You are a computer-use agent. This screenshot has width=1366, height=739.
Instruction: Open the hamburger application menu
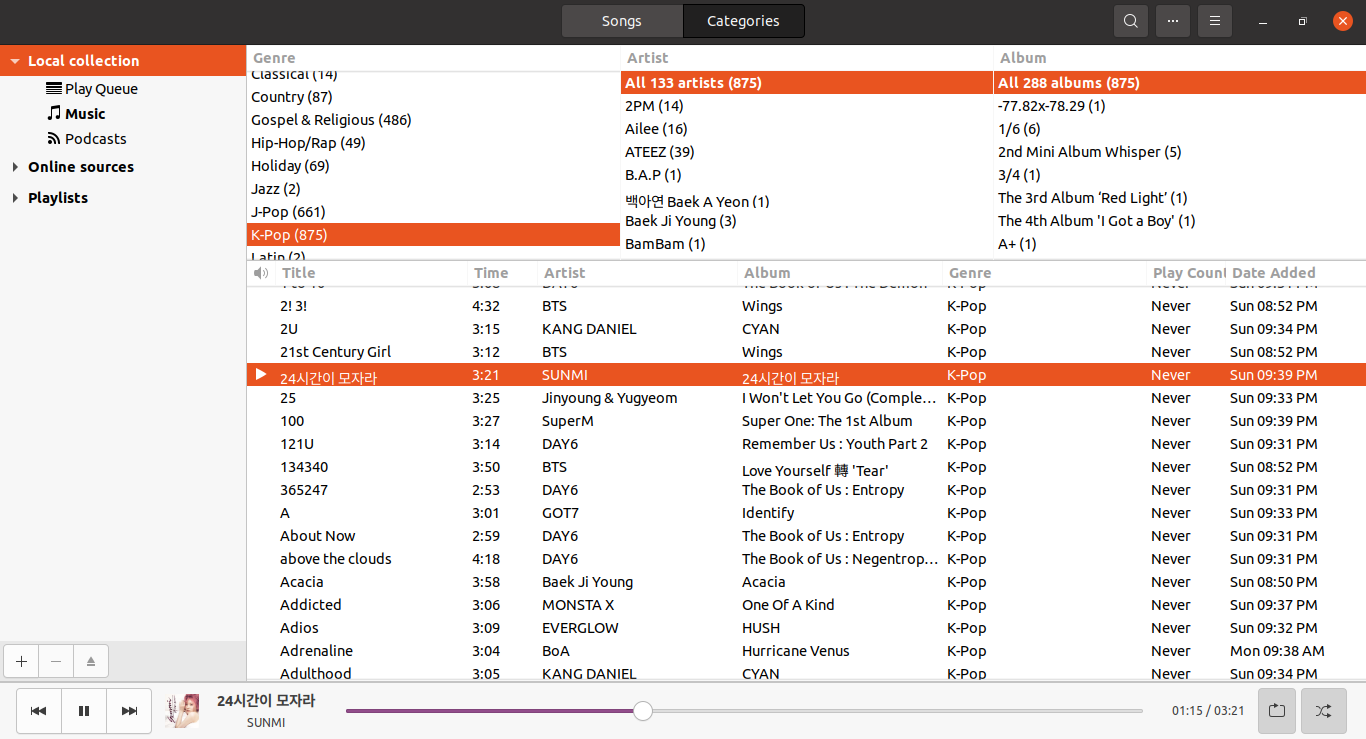pyautogui.click(x=1214, y=21)
